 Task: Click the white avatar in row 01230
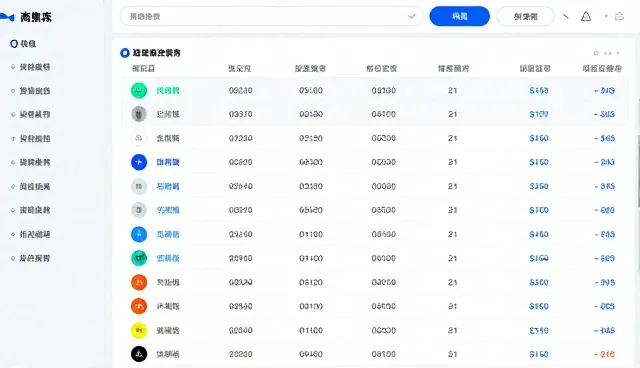coord(139,138)
